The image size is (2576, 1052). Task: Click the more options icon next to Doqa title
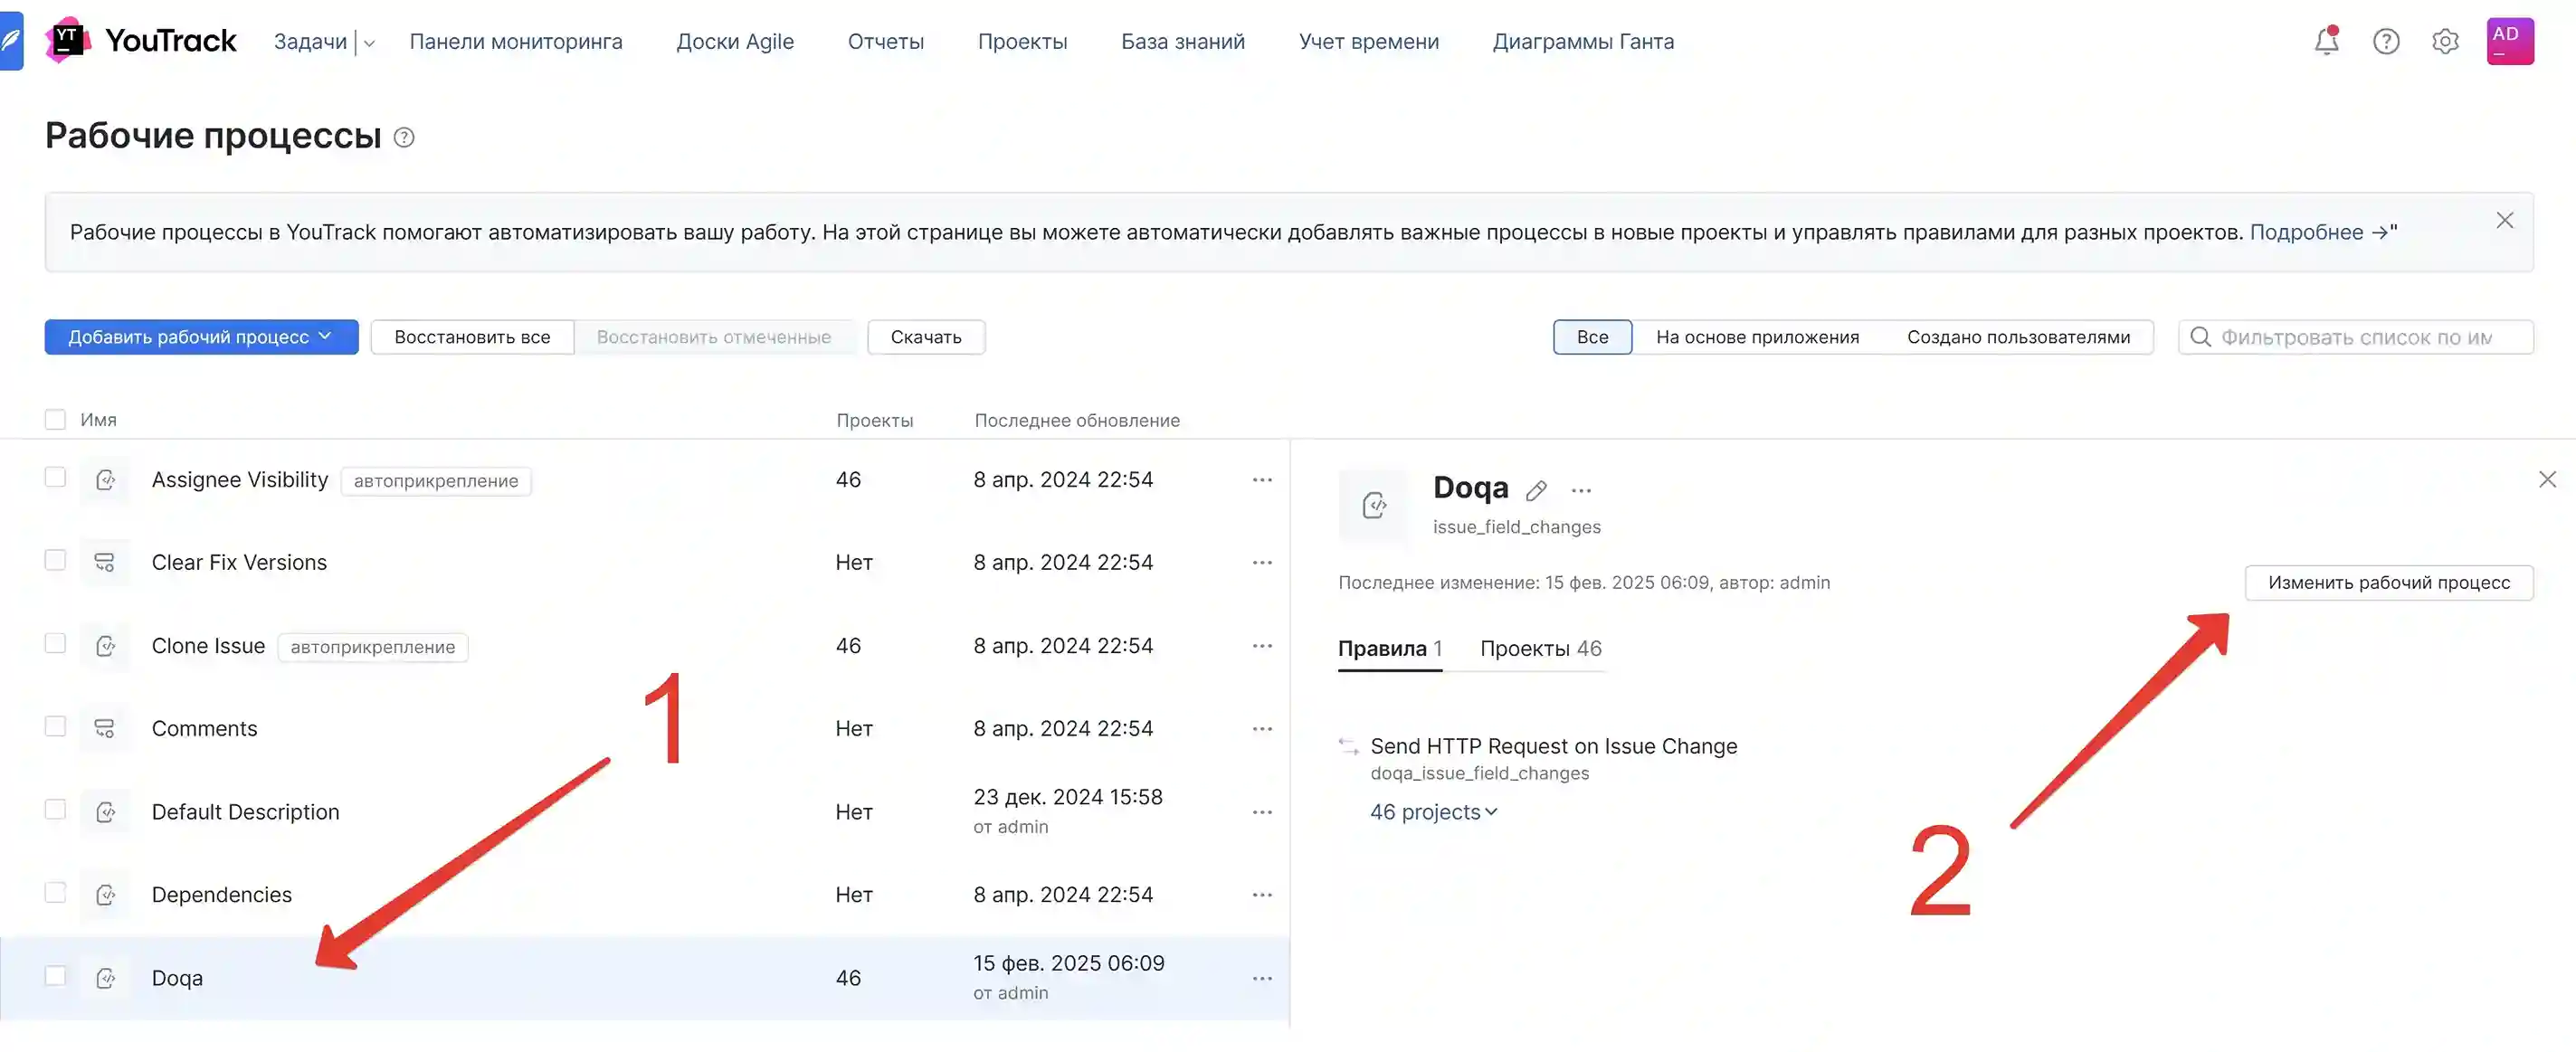point(1581,490)
